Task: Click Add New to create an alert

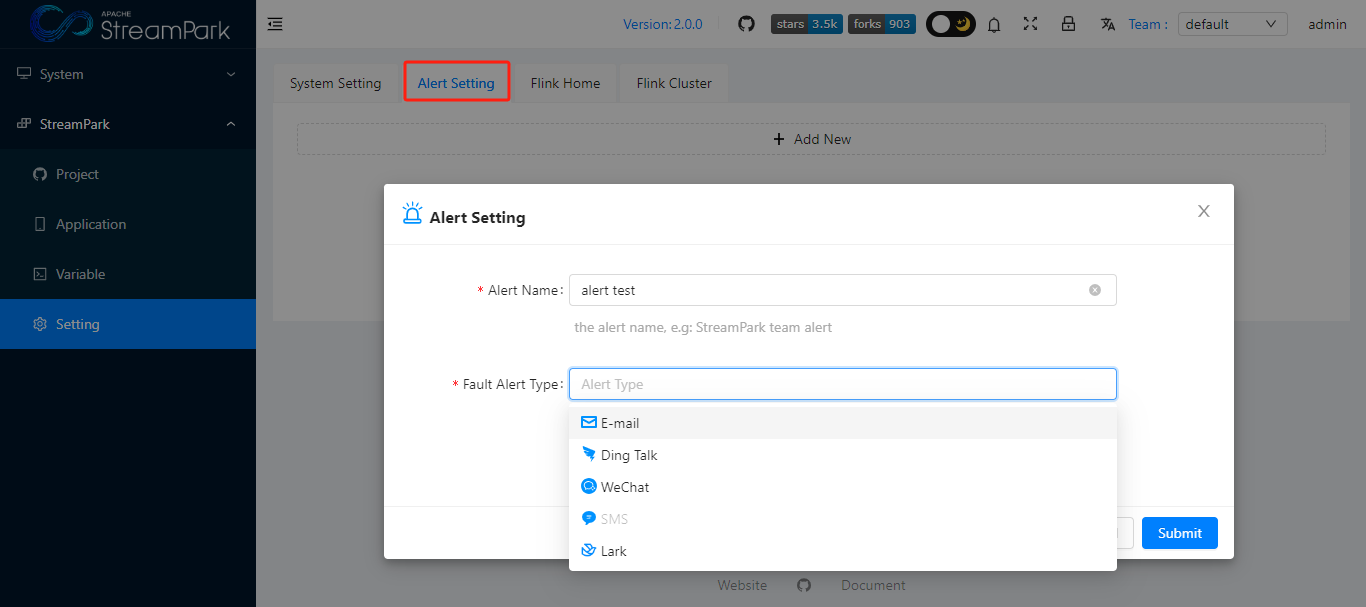Action: pyautogui.click(x=812, y=139)
